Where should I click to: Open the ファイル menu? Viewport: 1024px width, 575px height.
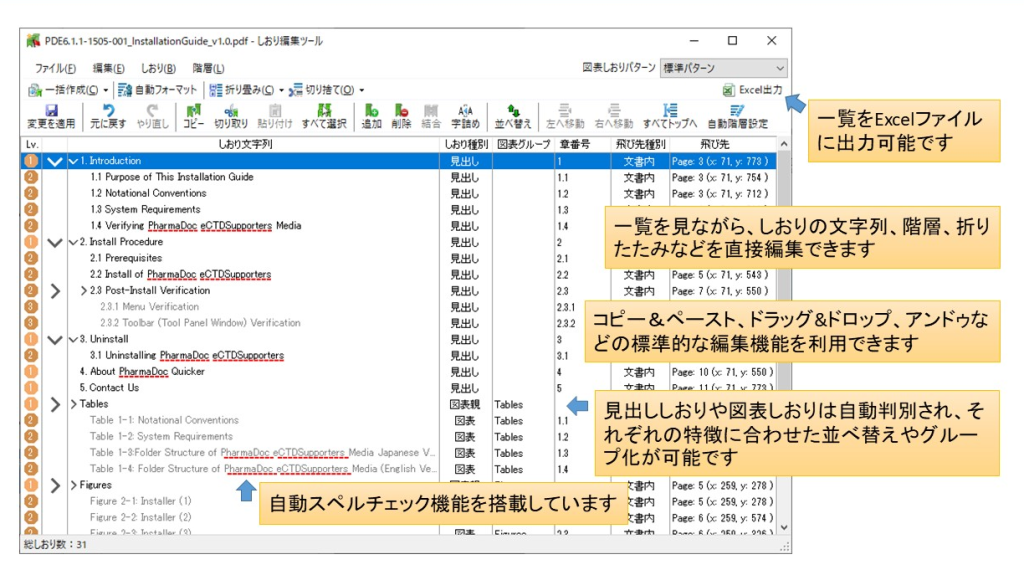(55, 68)
